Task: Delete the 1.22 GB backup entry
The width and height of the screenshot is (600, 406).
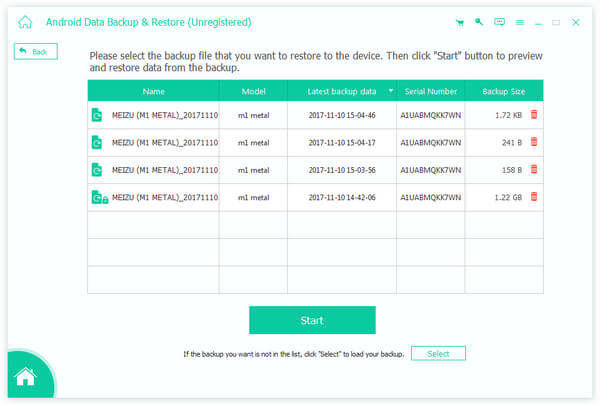Action: pyautogui.click(x=534, y=197)
